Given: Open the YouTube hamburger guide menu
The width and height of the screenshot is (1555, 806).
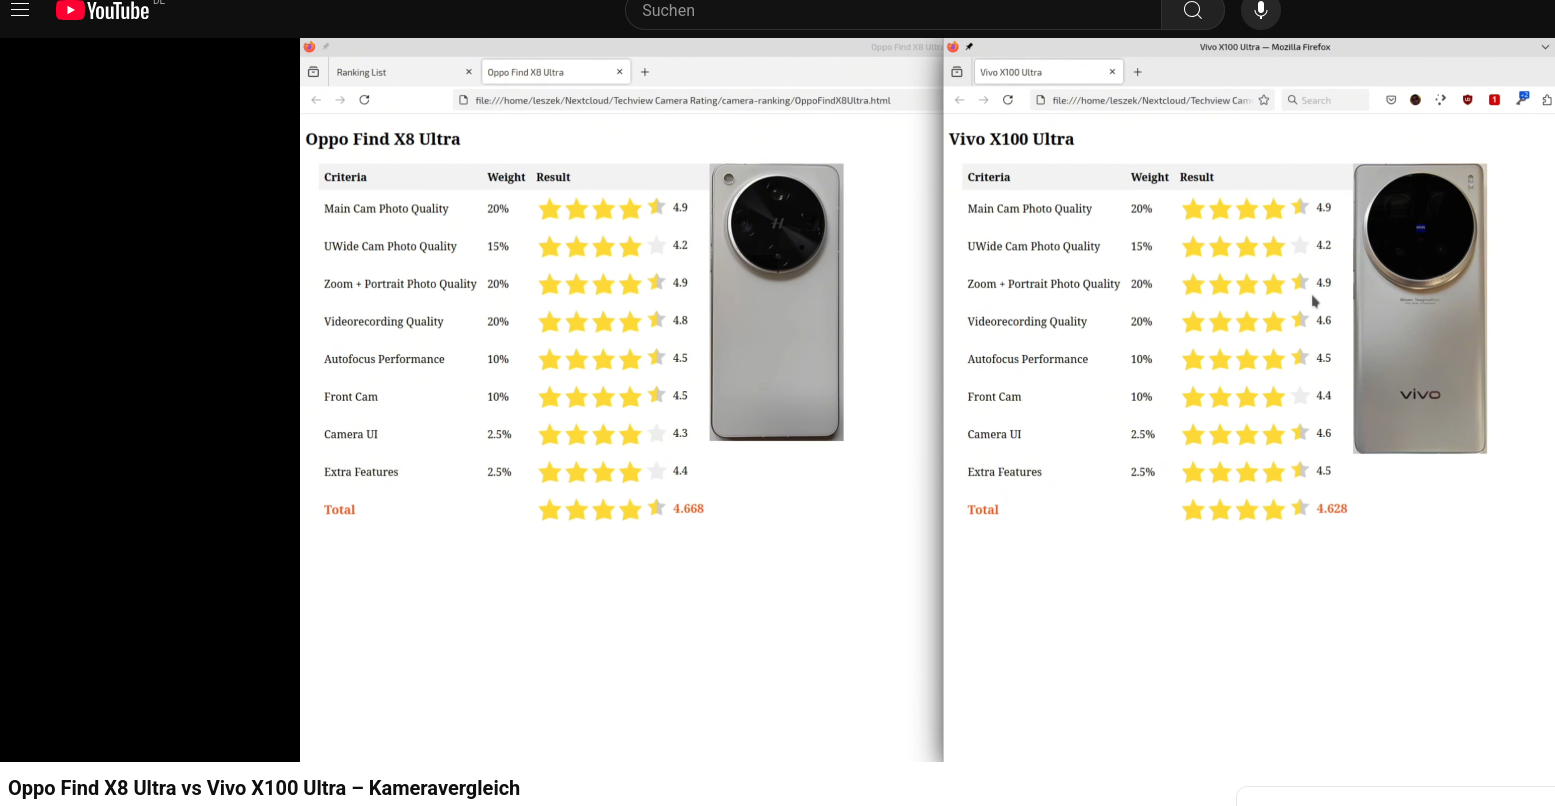Looking at the screenshot, I should tap(20, 10).
